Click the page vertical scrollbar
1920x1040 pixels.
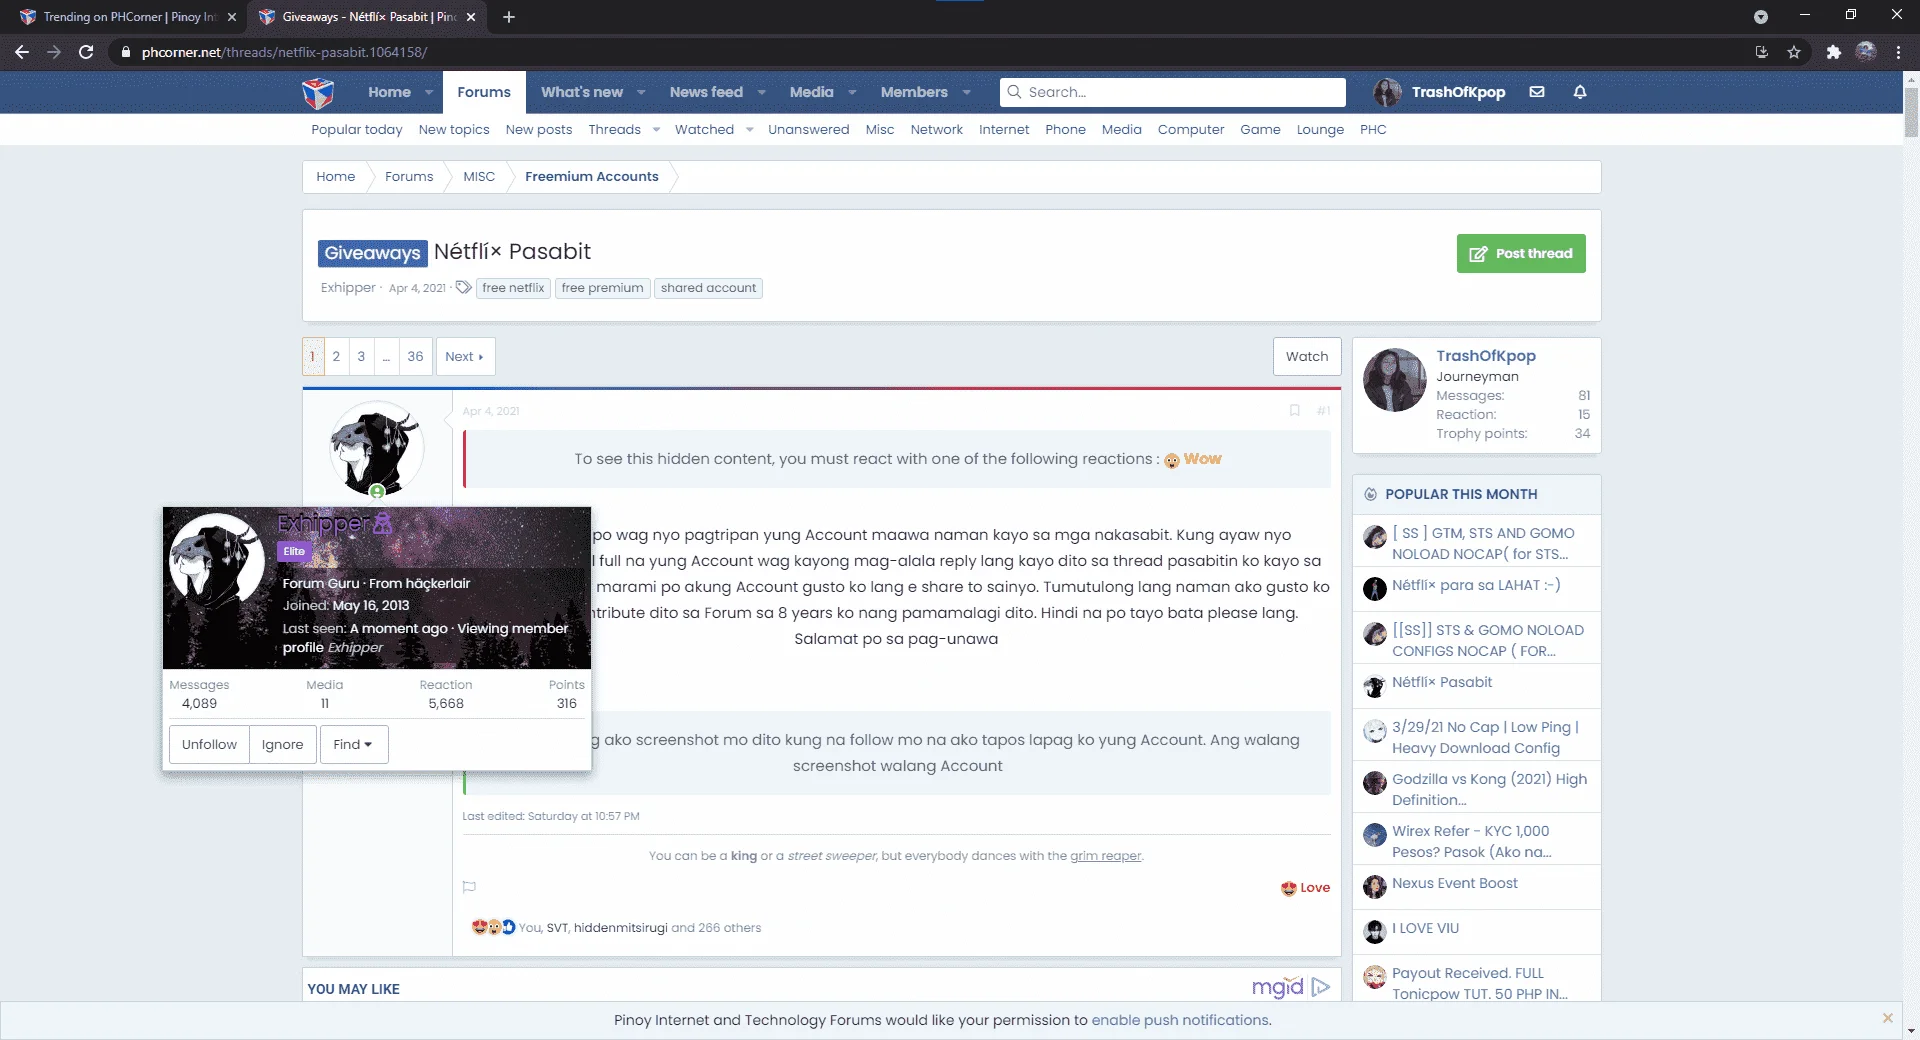coord(1911,110)
